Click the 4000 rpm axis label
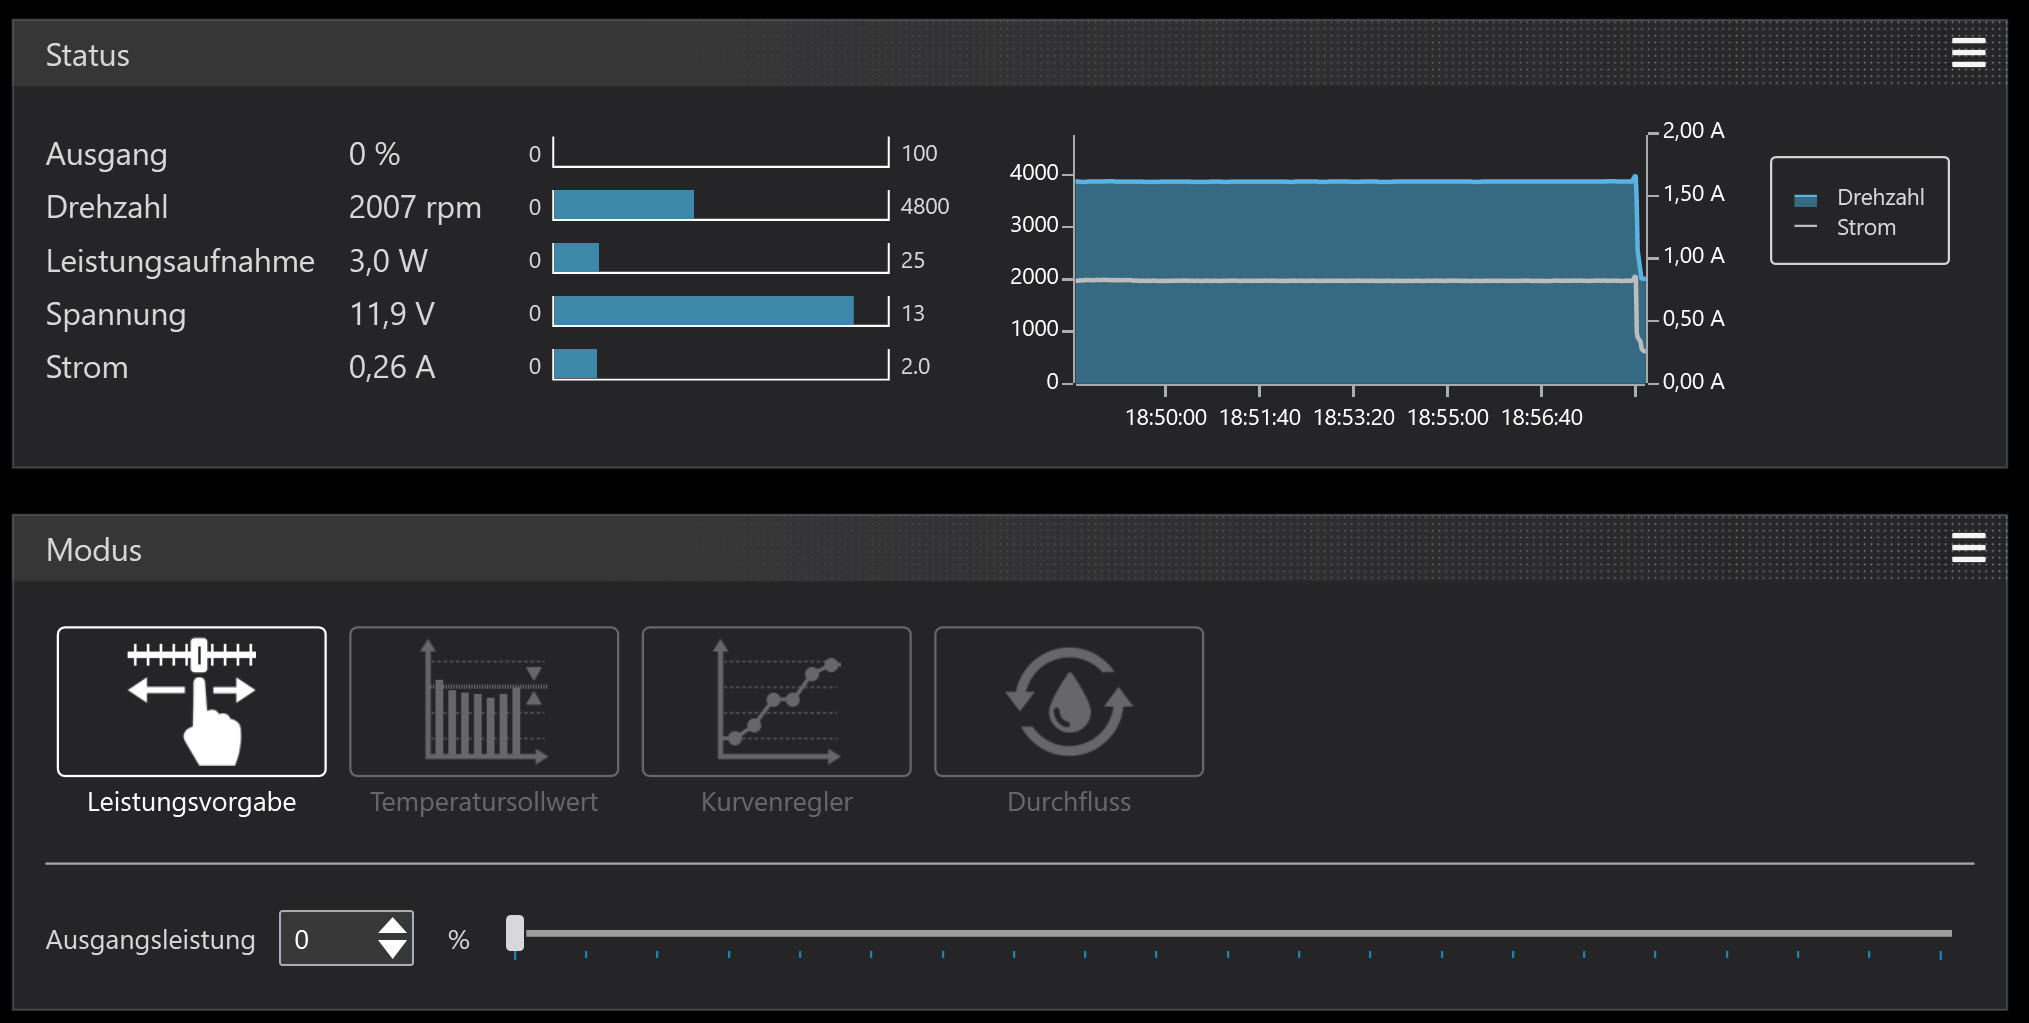Viewport: 2029px width, 1023px height. 1034,173
